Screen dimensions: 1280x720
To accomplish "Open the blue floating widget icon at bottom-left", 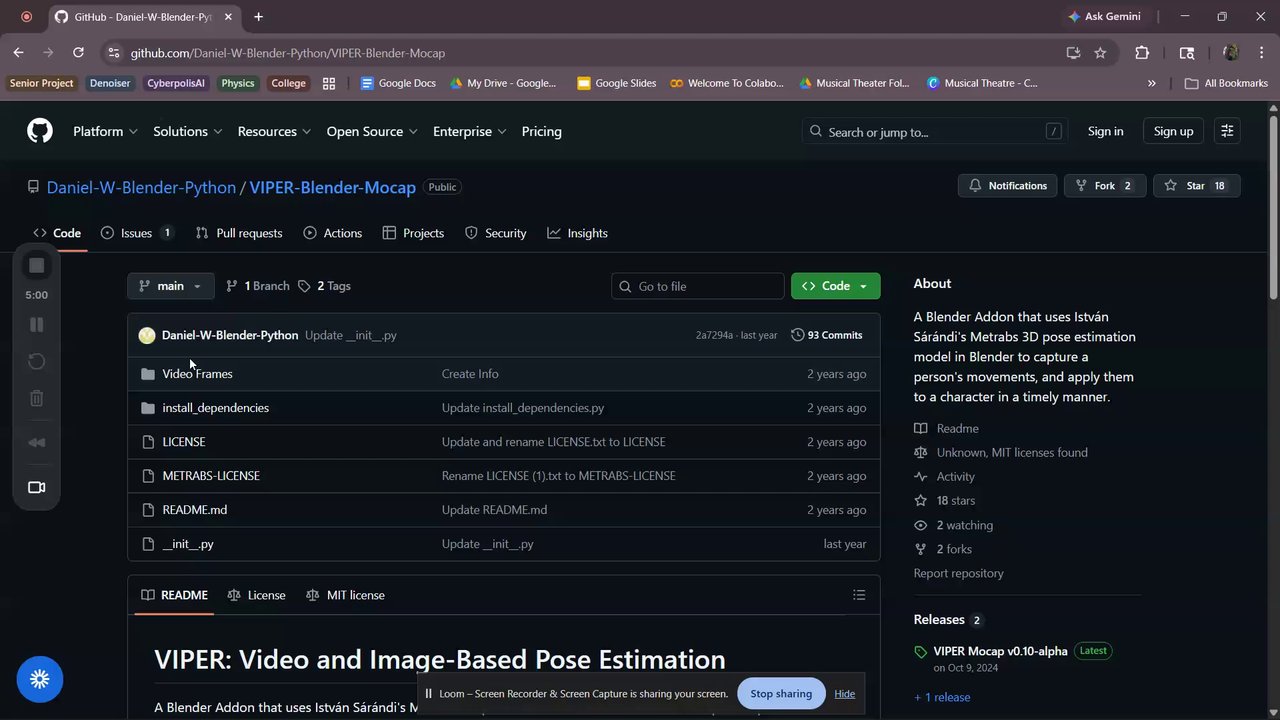I will tap(40, 680).
